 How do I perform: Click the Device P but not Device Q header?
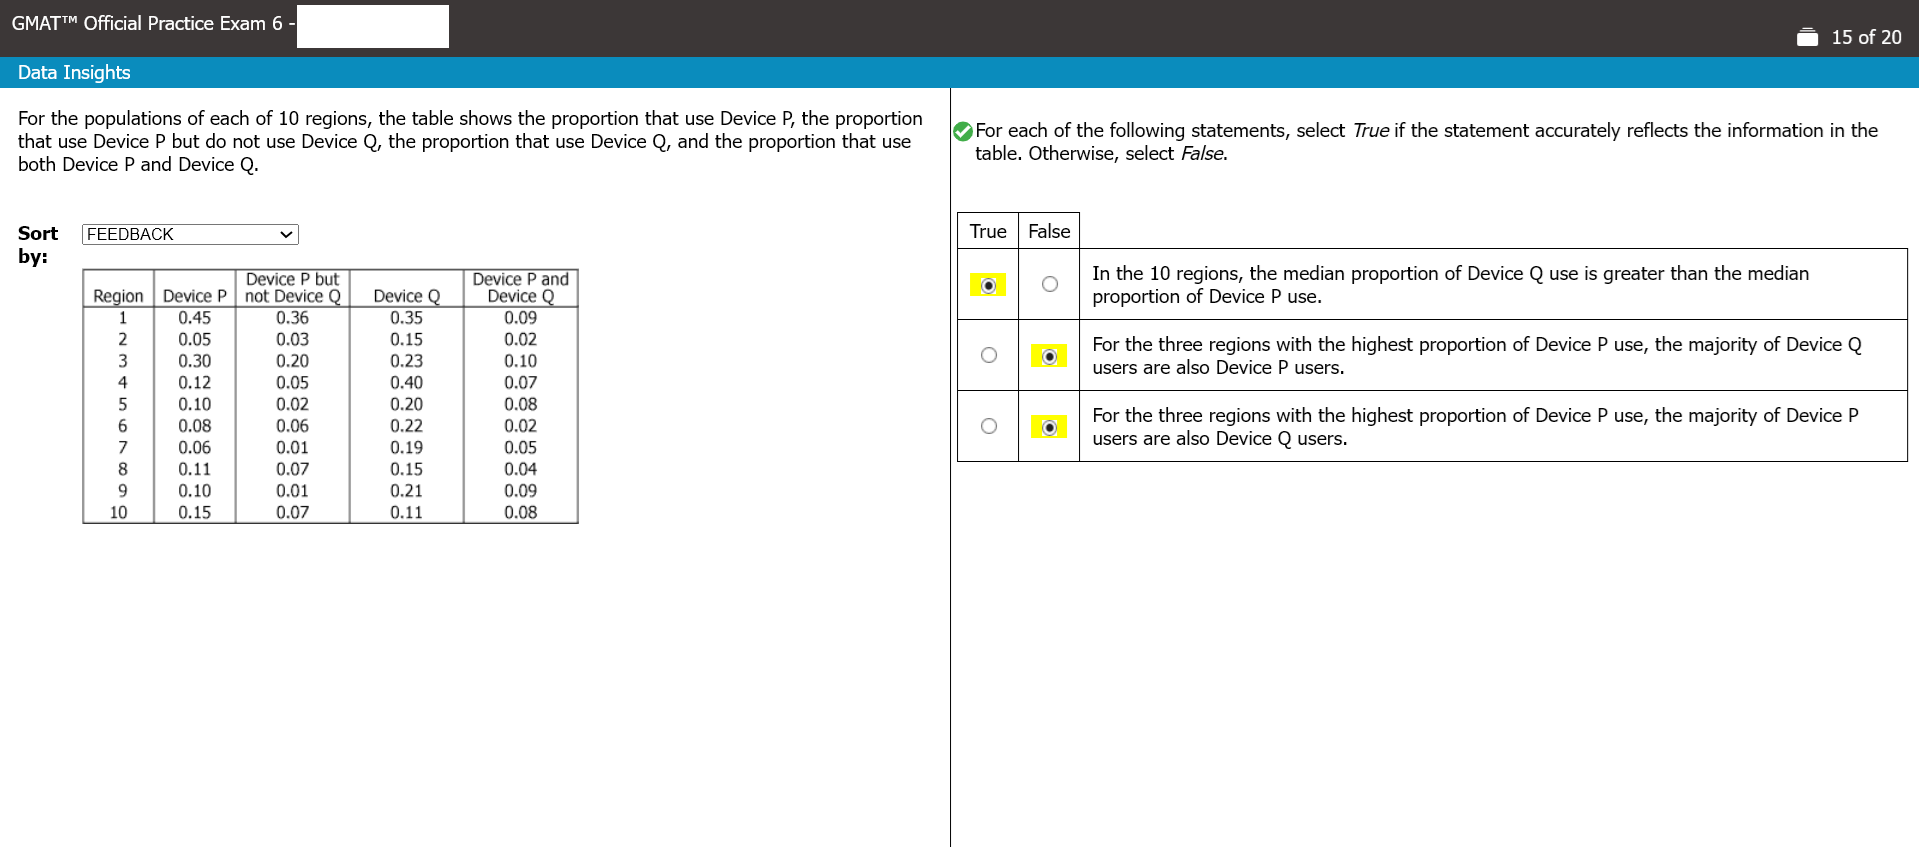tap(292, 288)
